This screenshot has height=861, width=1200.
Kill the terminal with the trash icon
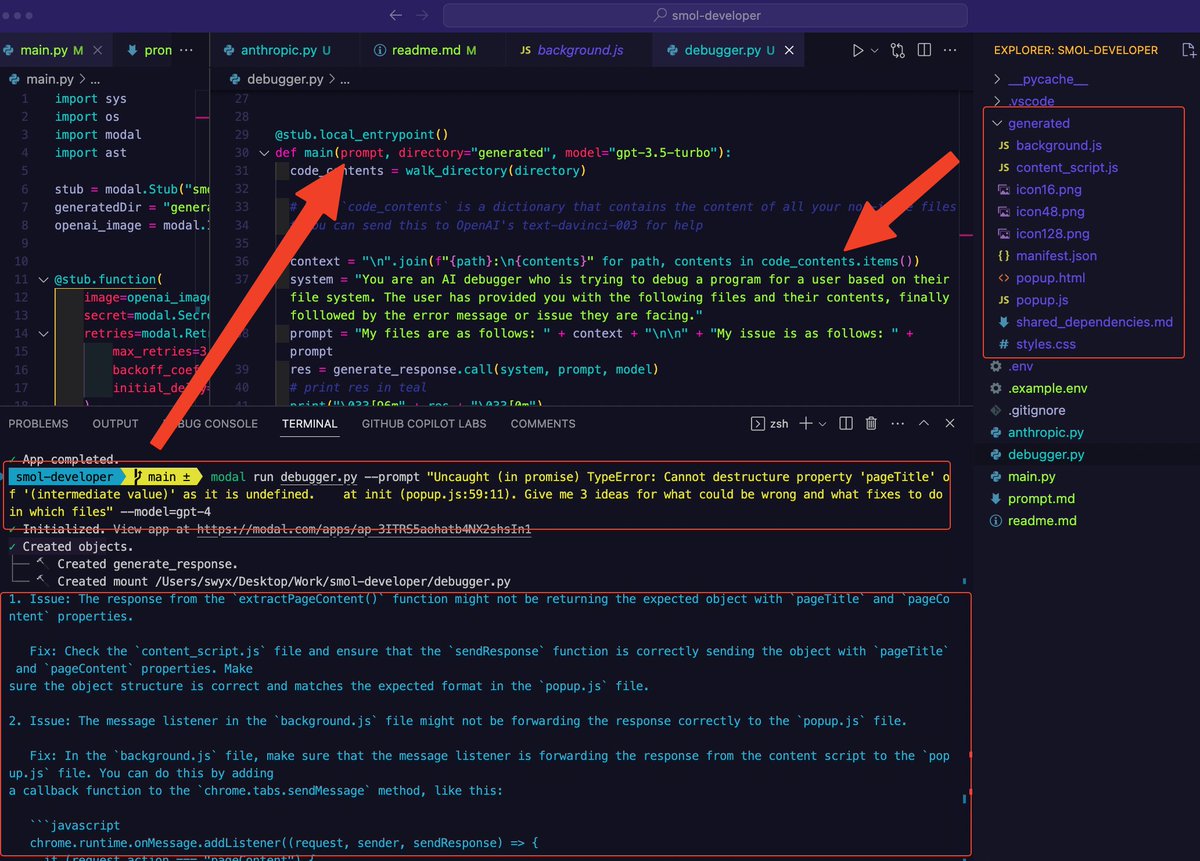click(x=871, y=424)
